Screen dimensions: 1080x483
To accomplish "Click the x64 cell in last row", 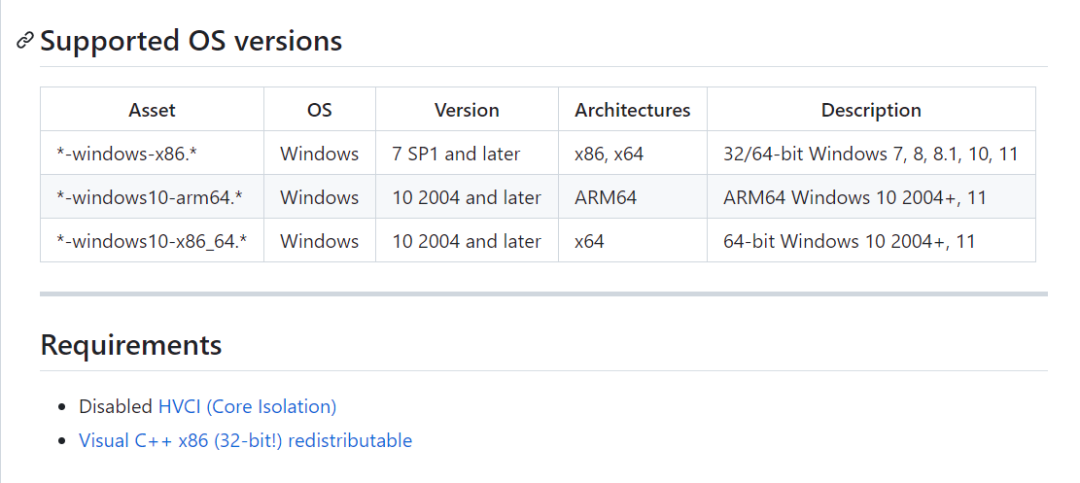I will (x=589, y=242).
